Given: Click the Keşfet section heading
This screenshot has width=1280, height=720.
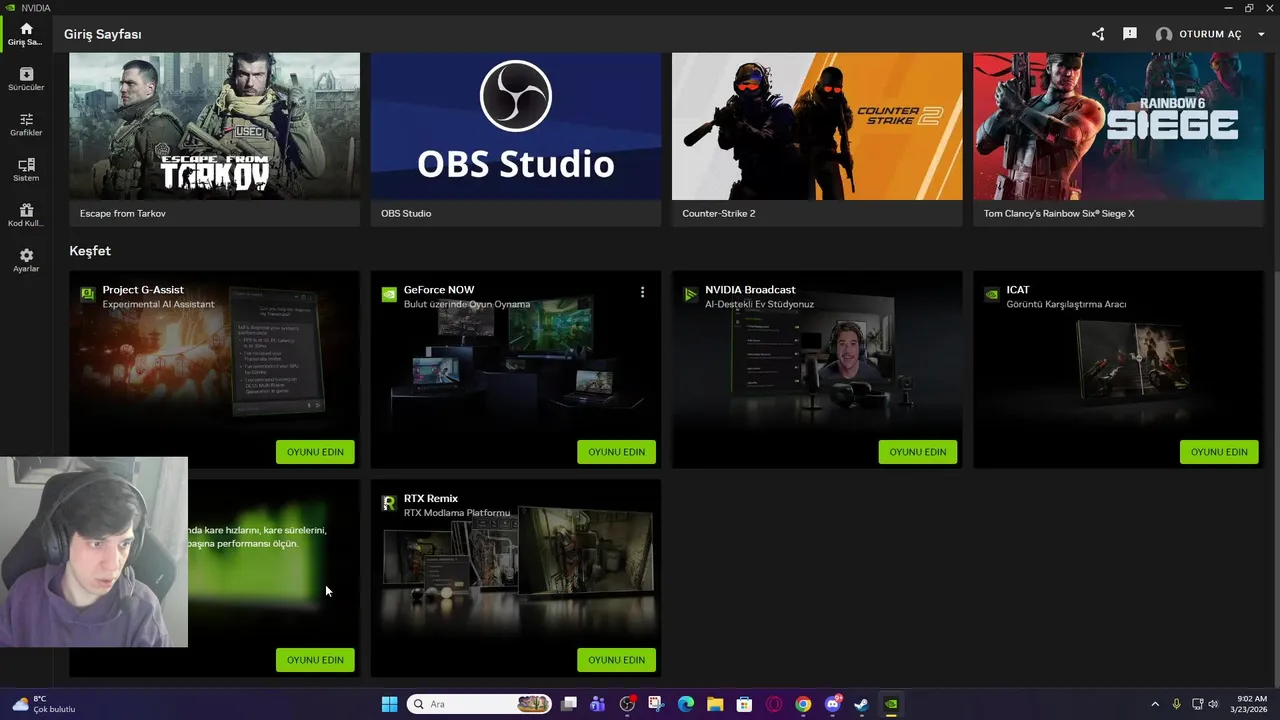Looking at the screenshot, I should click(x=90, y=251).
